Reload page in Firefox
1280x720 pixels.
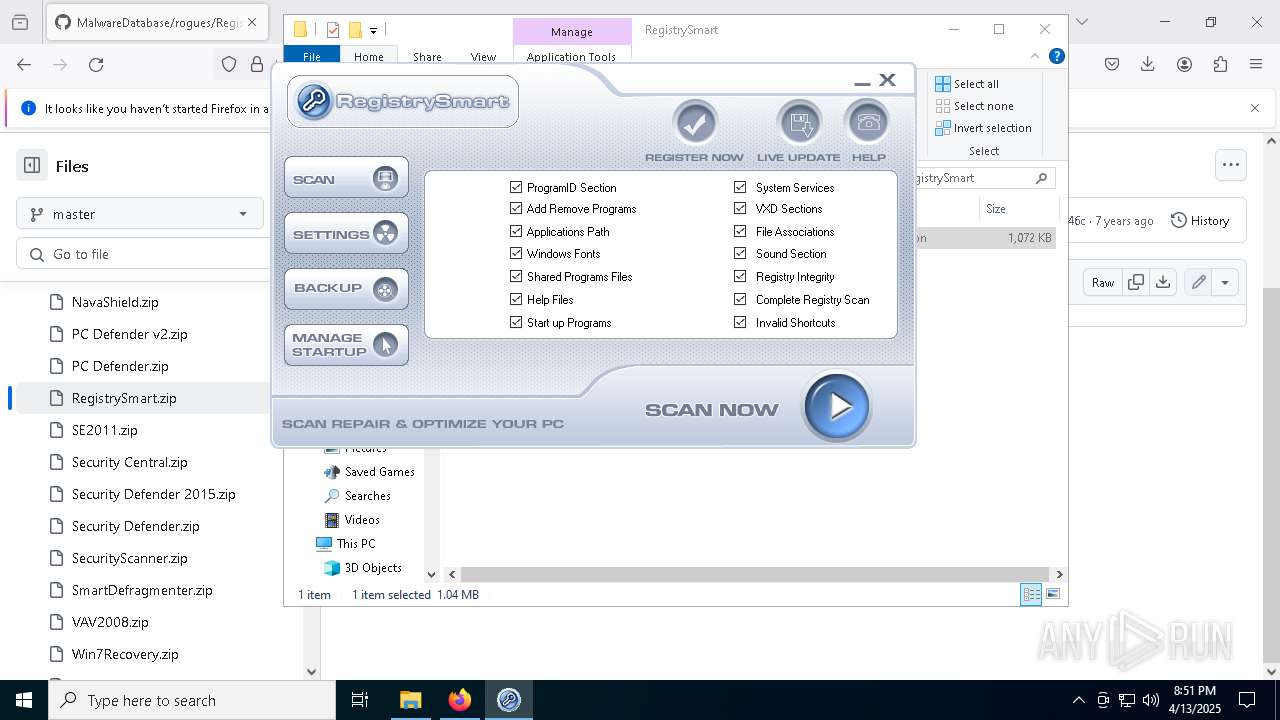point(96,65)
